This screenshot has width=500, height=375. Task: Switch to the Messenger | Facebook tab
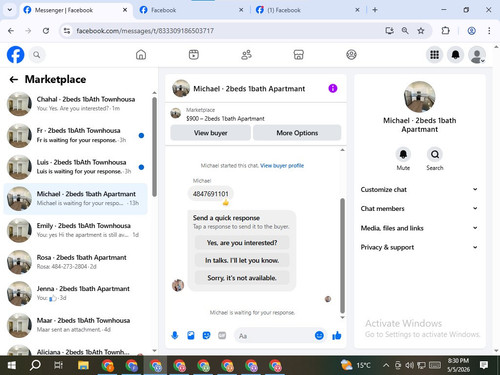click(x=75, y=10)
